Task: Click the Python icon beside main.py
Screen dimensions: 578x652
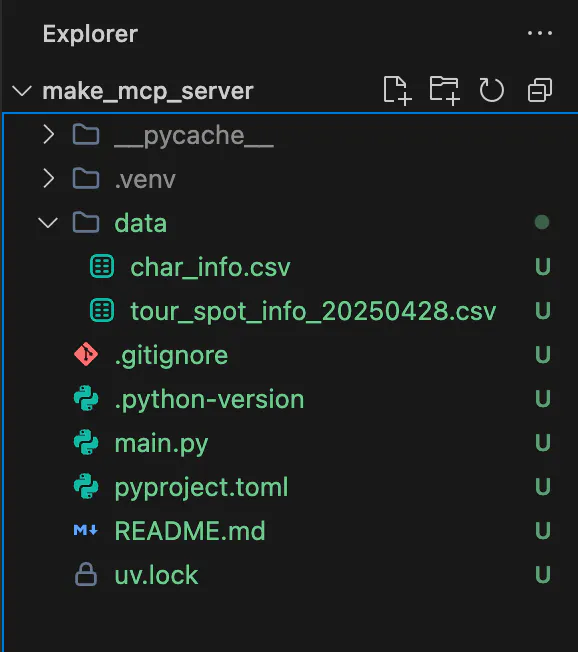Action: tap(86, 442)
